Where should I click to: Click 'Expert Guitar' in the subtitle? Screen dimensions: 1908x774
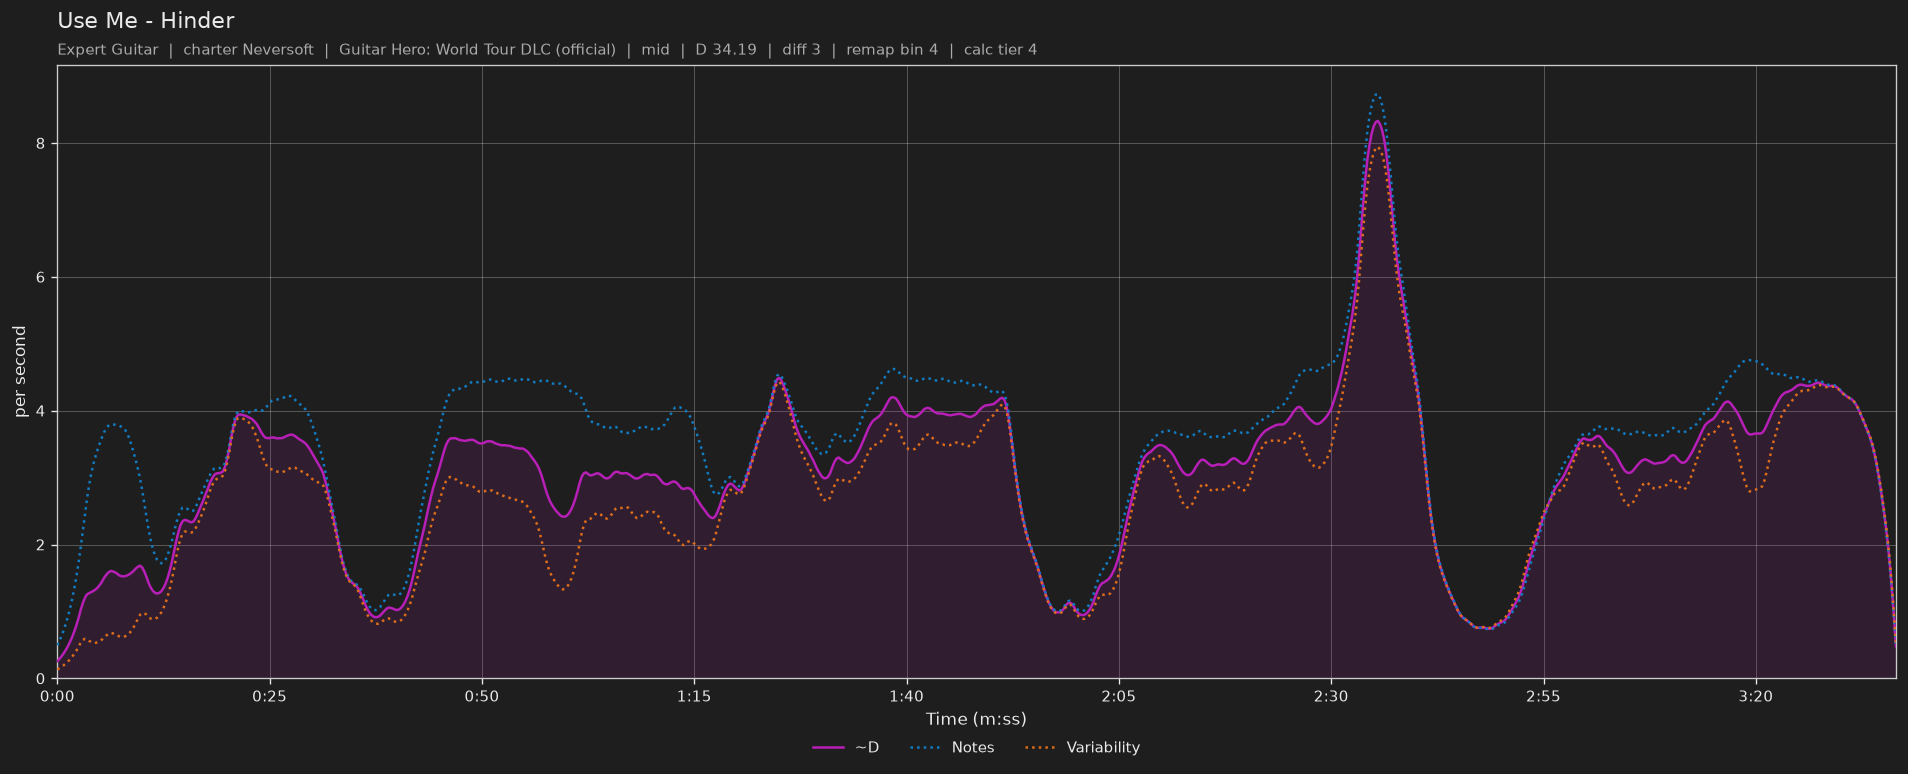coord(108,49)
